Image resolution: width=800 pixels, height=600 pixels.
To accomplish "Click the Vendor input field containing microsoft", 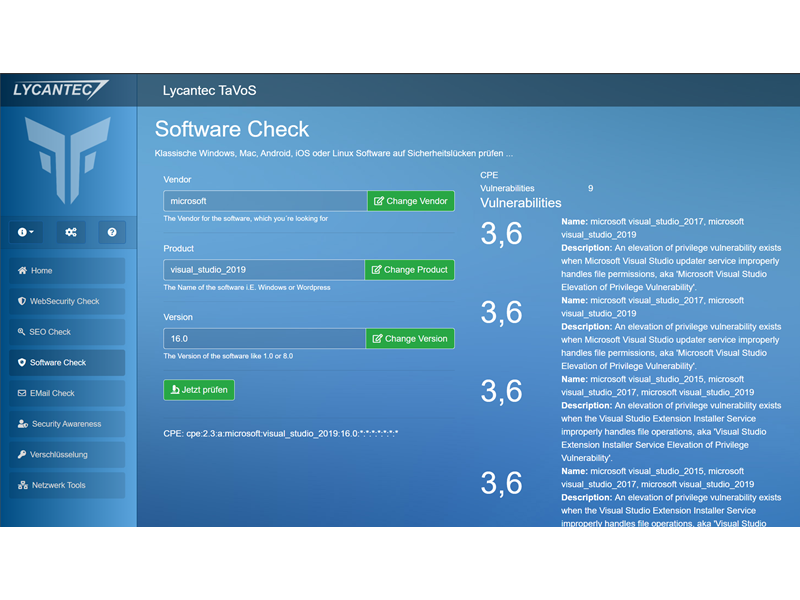I will click(265, 201).
